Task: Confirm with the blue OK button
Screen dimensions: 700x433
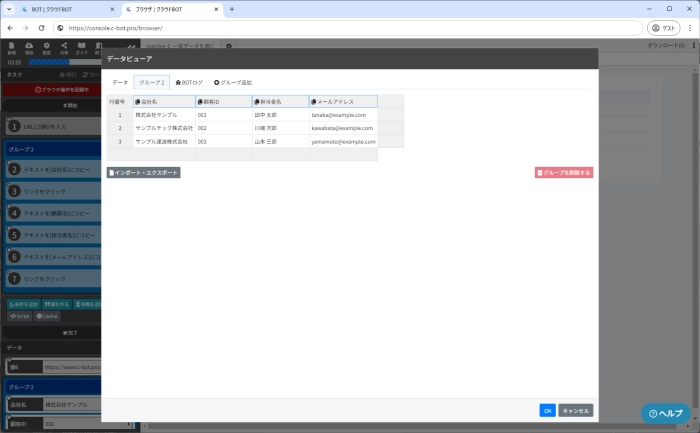Action: click(x=547, y=410)
